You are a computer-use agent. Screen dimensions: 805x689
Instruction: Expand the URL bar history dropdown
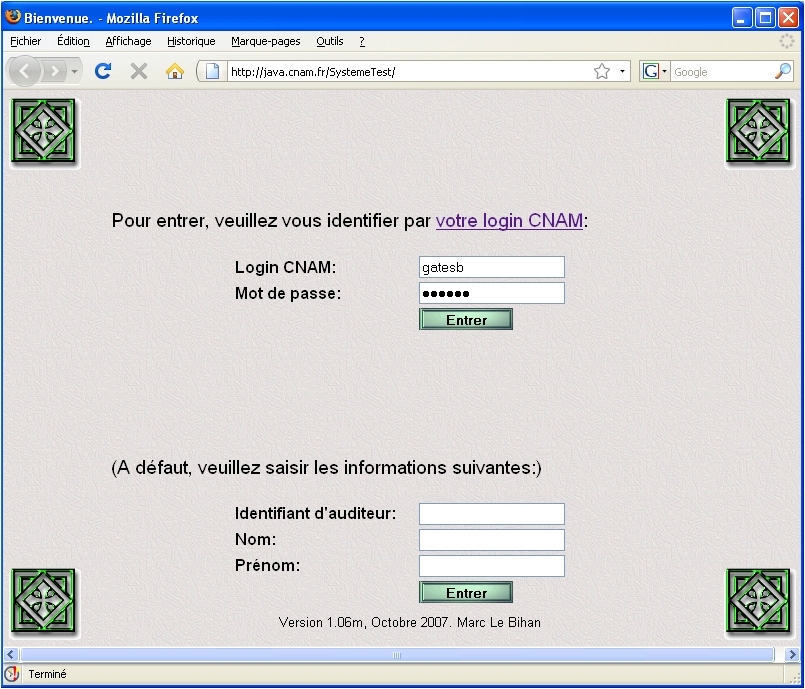pos(623,71)
